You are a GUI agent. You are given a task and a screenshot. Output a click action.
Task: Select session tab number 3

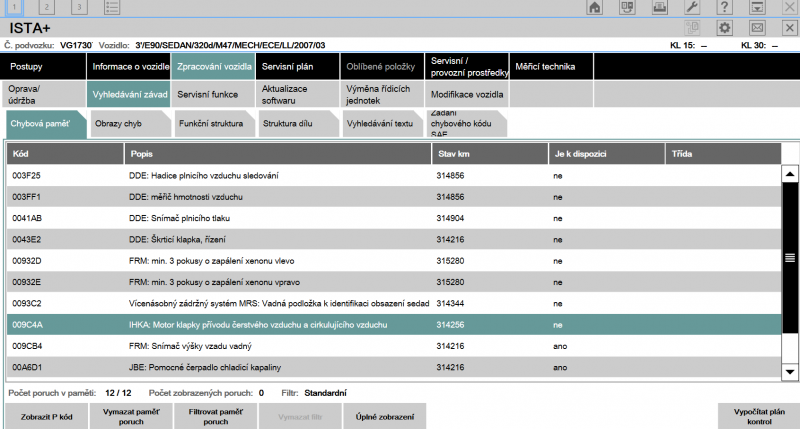tap(79, 7)
